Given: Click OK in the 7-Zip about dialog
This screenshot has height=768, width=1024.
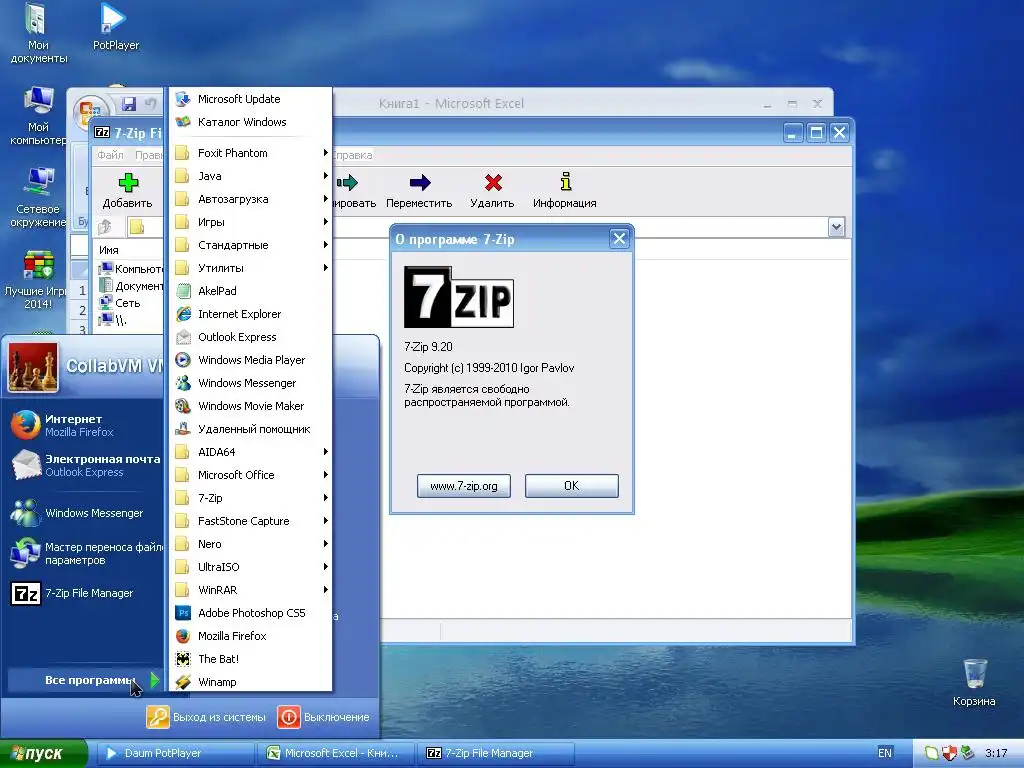Looking at the screenshot, I should click(x=571, y=486).
